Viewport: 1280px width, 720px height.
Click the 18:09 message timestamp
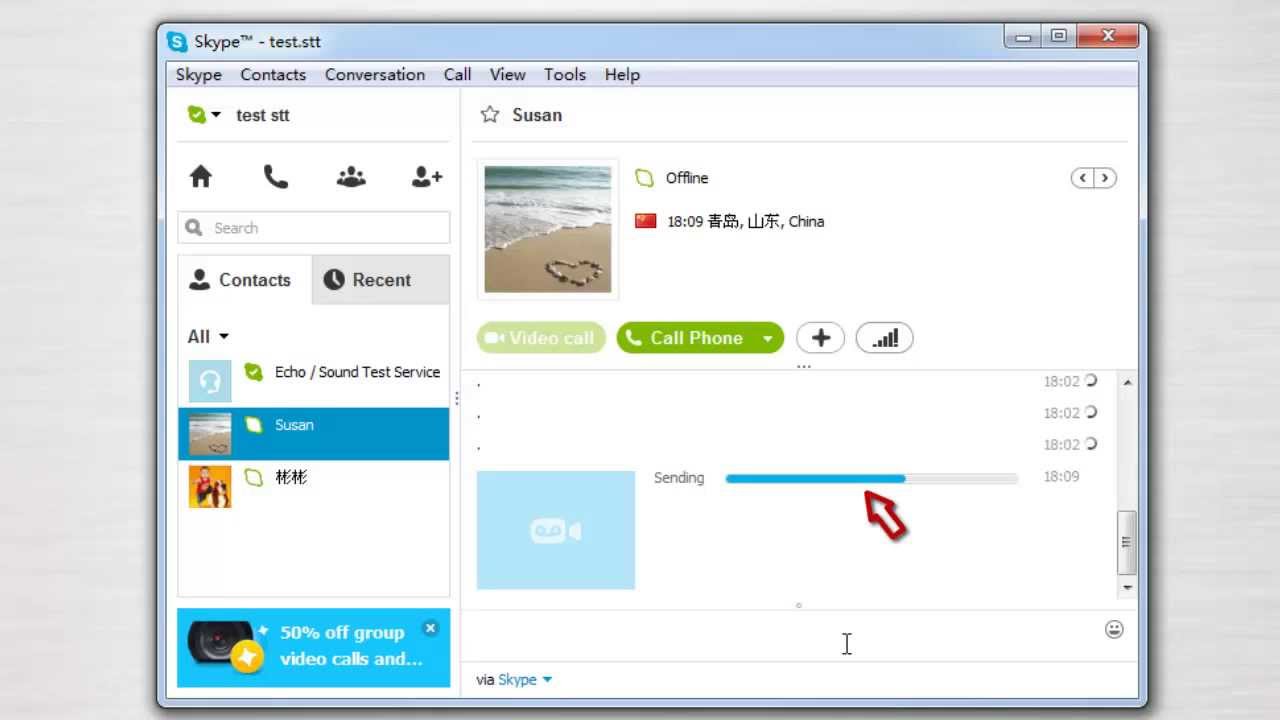1061,477
